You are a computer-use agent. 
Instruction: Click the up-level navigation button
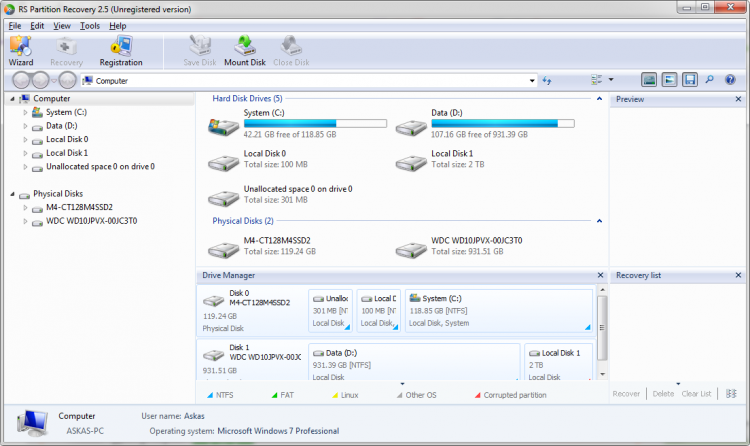(x=68, y=80)
